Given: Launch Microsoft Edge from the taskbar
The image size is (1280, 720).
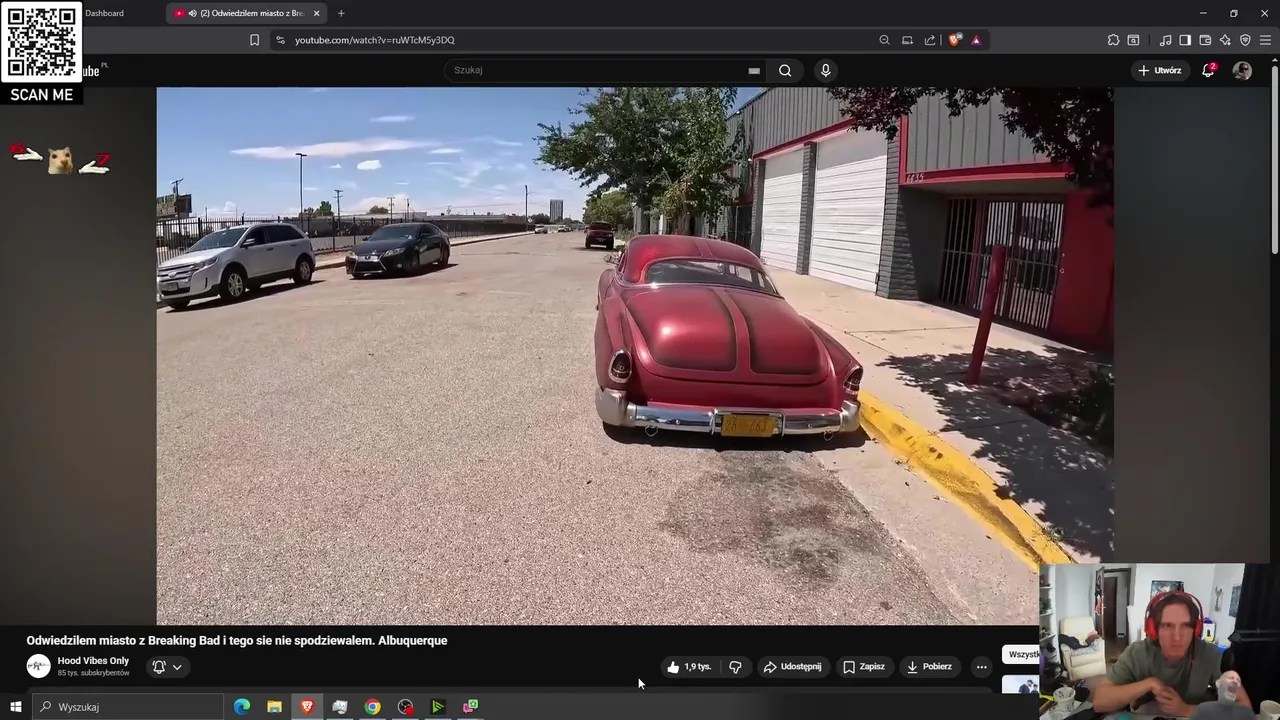Looking at the screenshot, I should (x=242, y=707).
